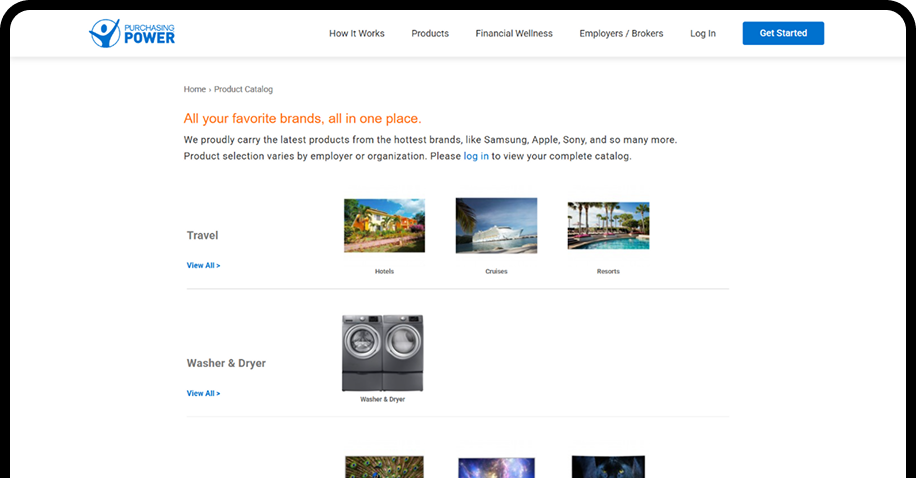Go to Home breadcrumb link
916x478 pixels.
[194, 89]
